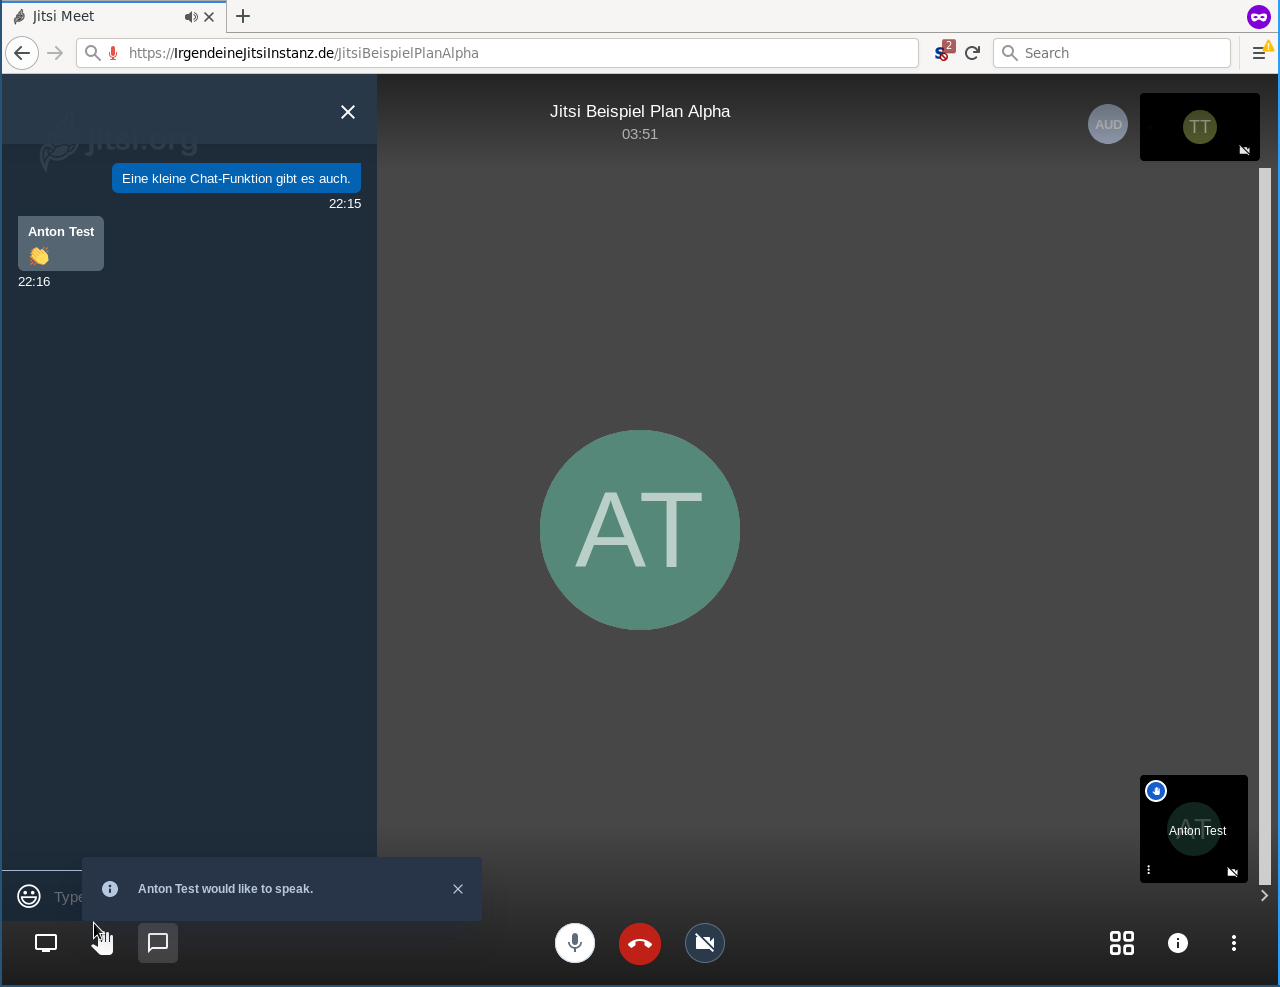
Task: Click the filmstrip vertical scrollbar
Action: (x=1265, y=525)
